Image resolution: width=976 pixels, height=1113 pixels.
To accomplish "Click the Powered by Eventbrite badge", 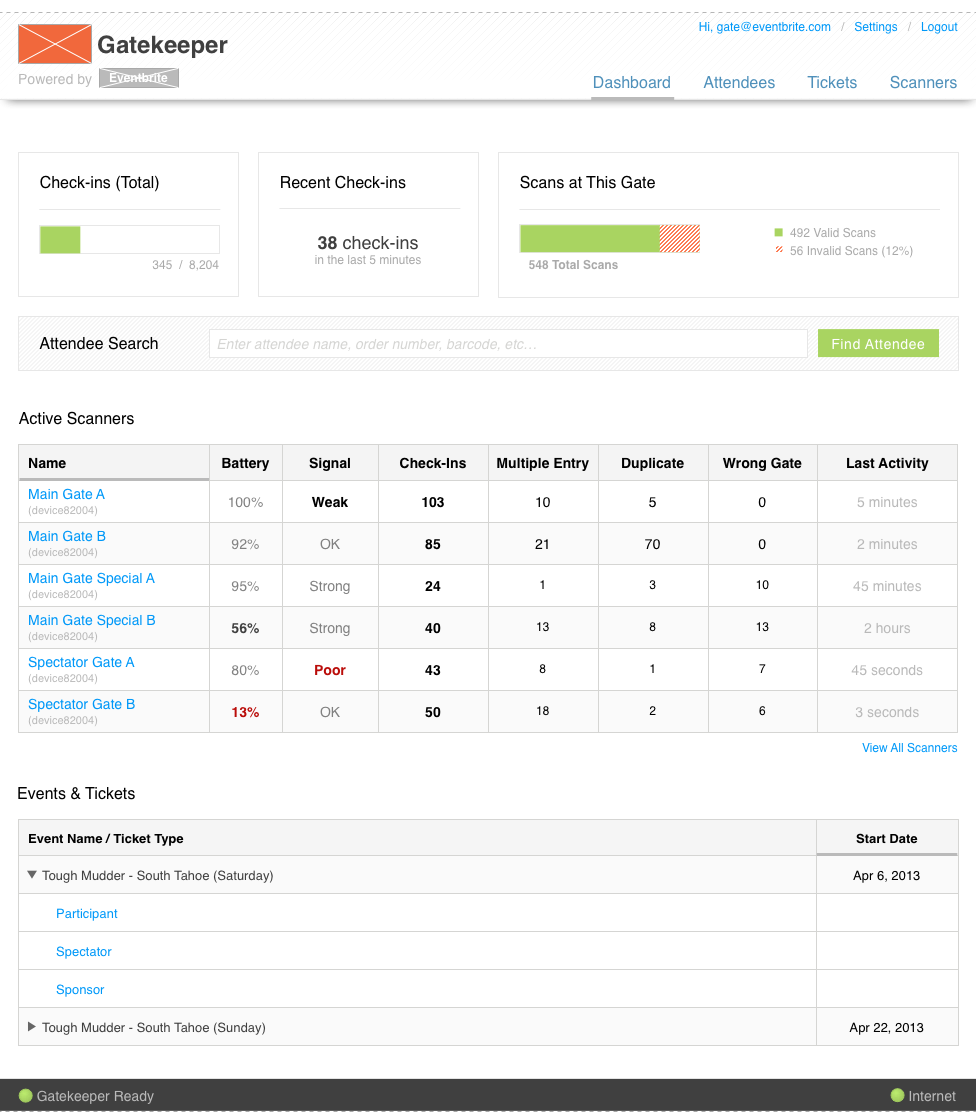I will pos(138,78).
